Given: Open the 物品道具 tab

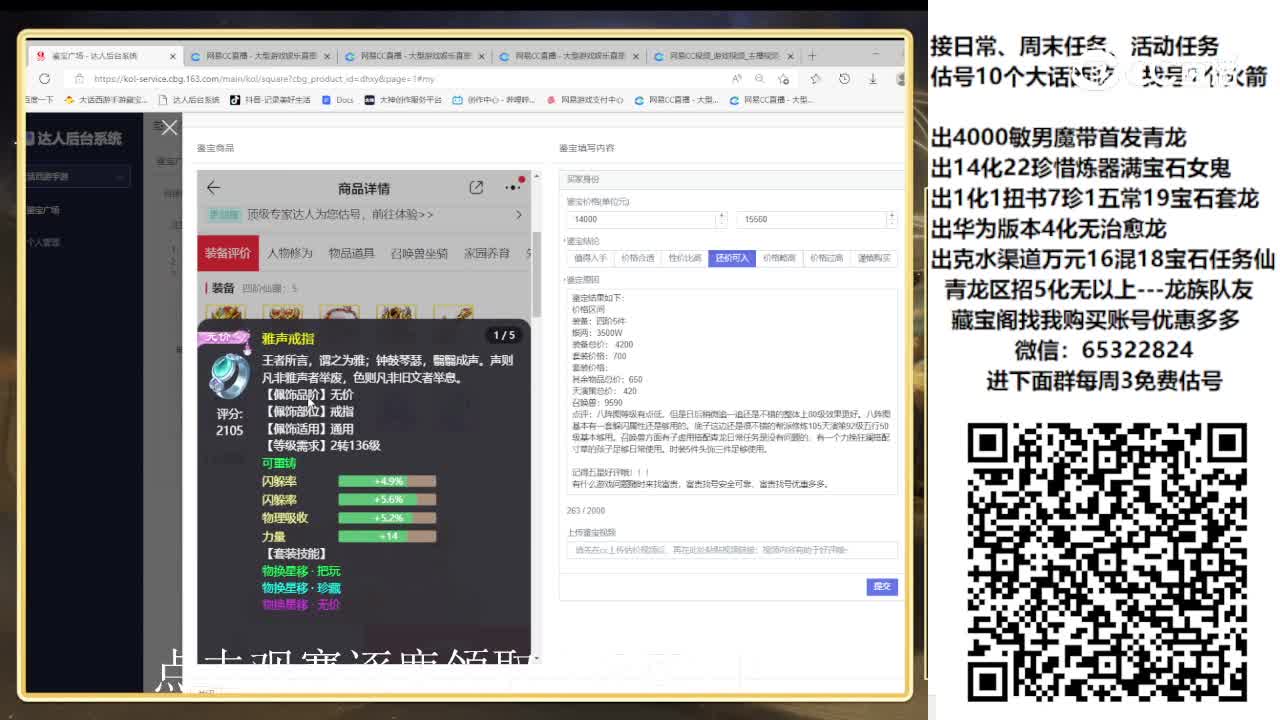Looking at the screenshot, I should coord(351,253).
